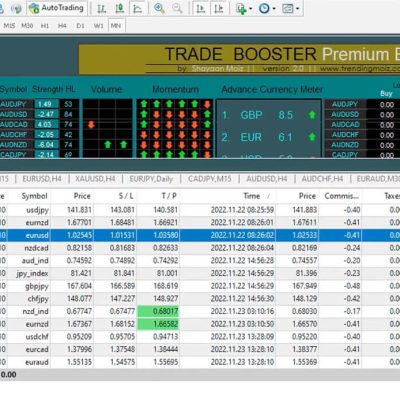Click the GBP 8.5 currency meter row

click(x=269, y=115)
